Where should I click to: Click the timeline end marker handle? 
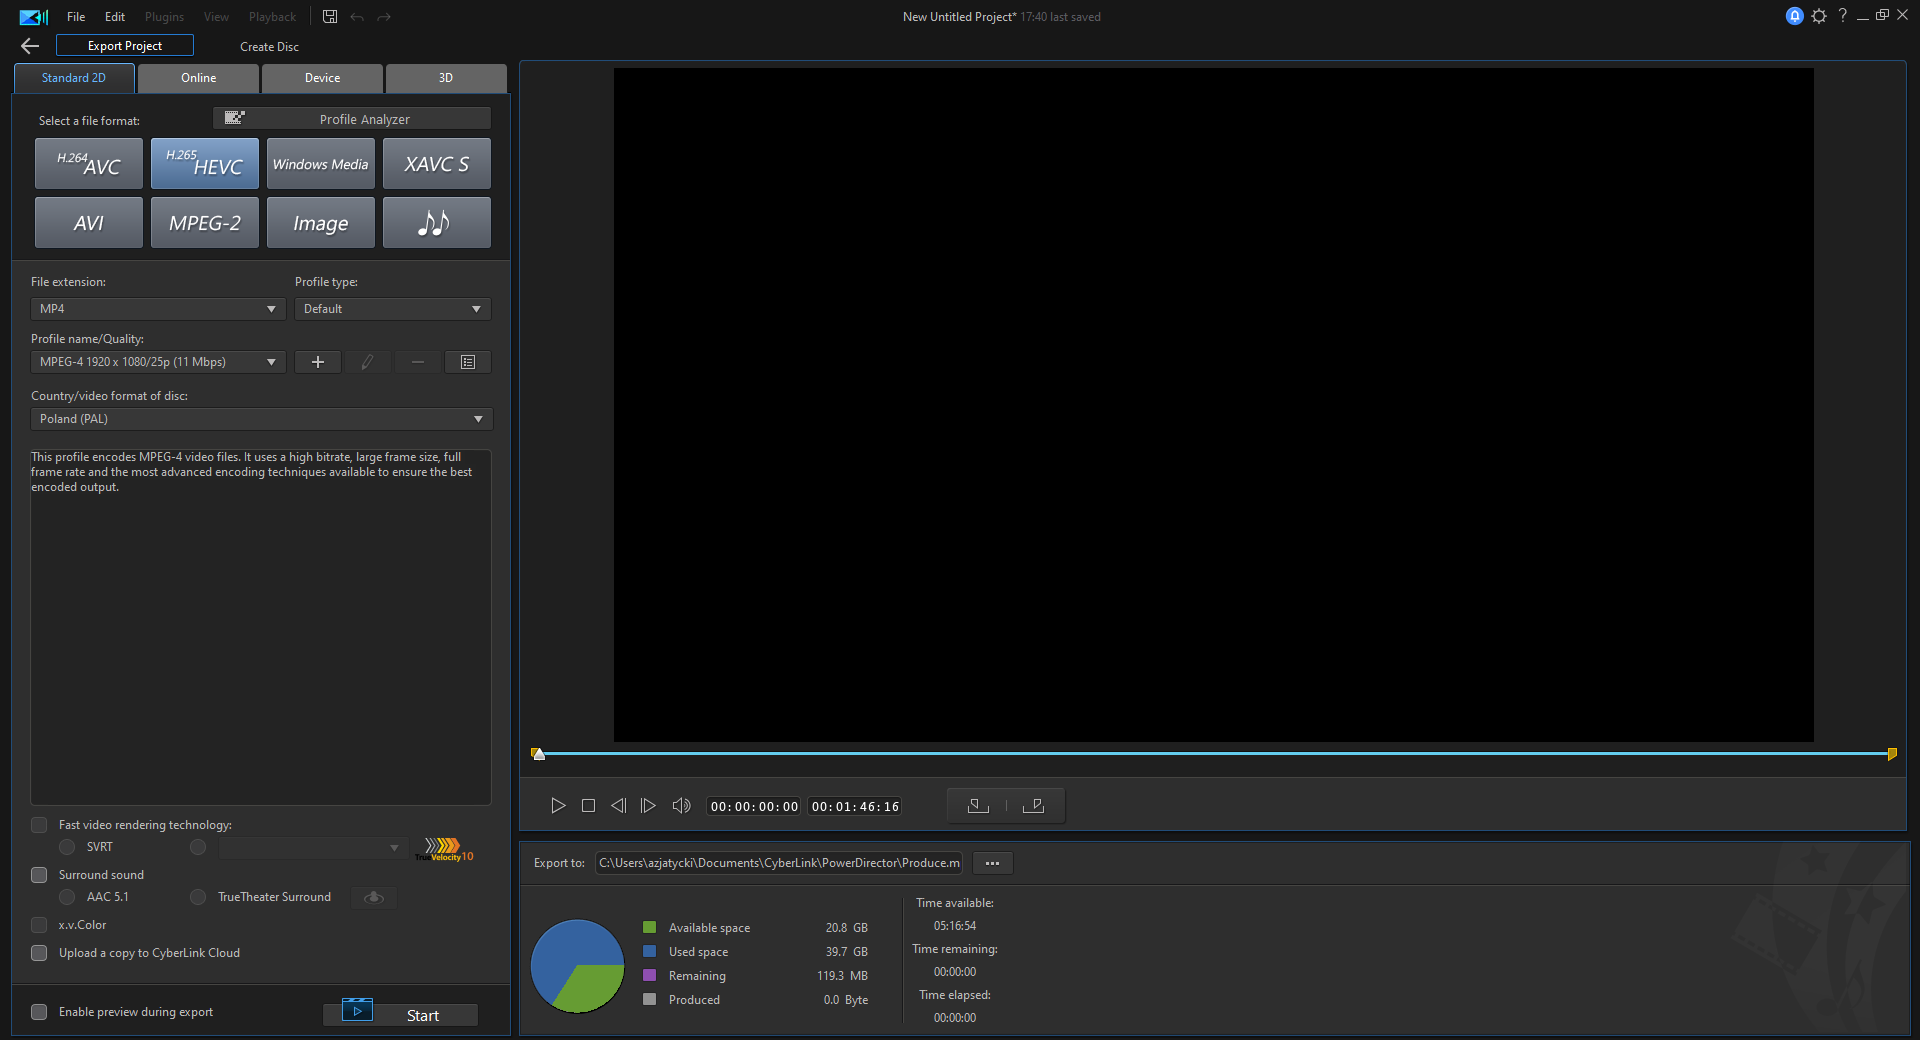(x=1892, y=753)
